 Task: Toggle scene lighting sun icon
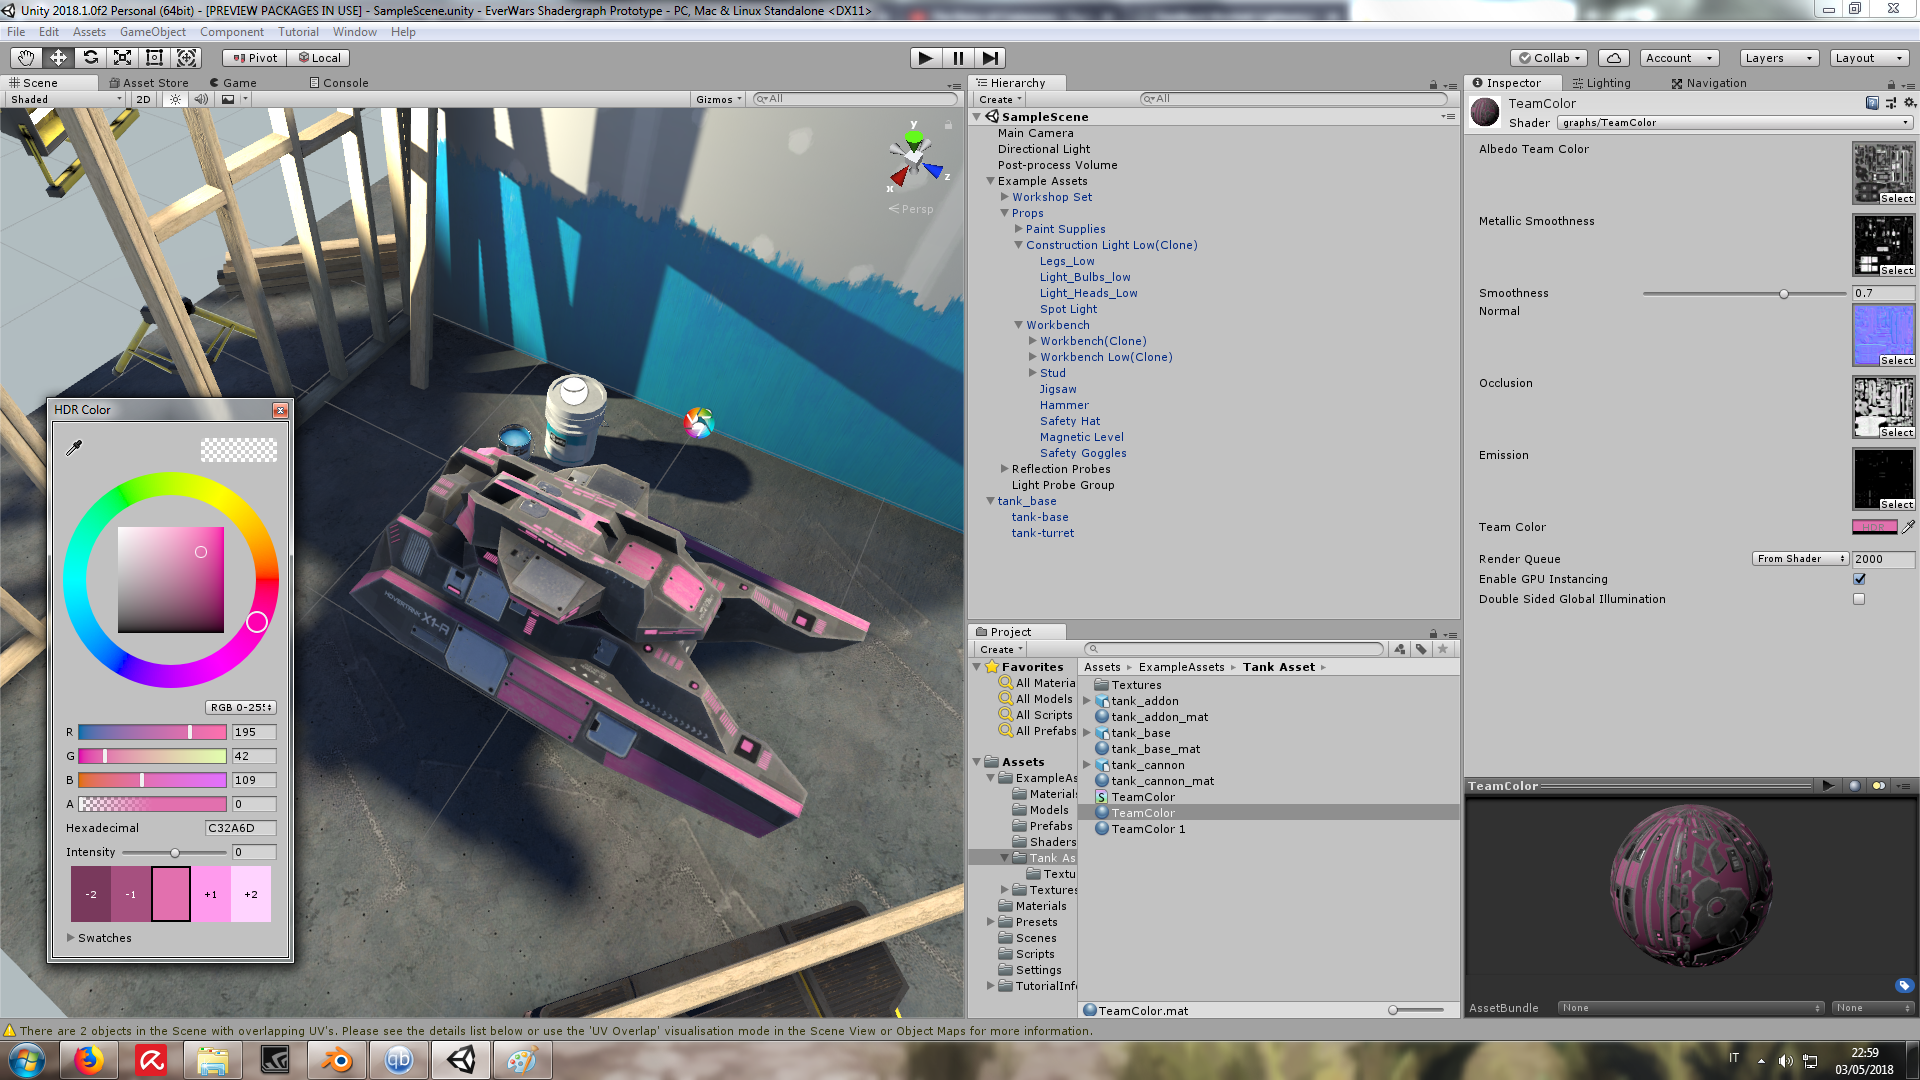coord(176,99)
